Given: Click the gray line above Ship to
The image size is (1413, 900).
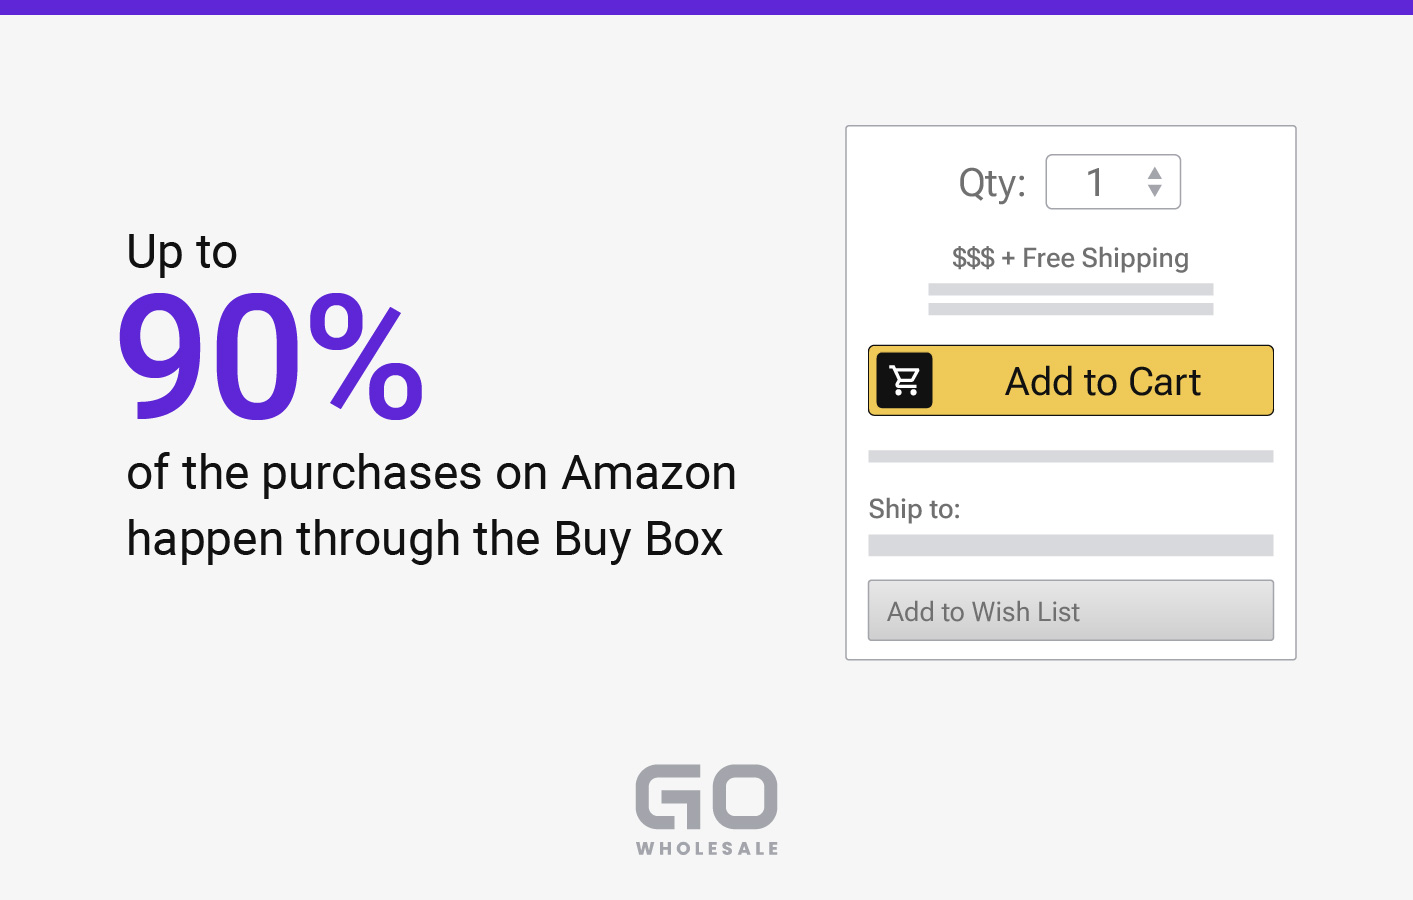Looking at the screenshot, I should coord(1071,456).
